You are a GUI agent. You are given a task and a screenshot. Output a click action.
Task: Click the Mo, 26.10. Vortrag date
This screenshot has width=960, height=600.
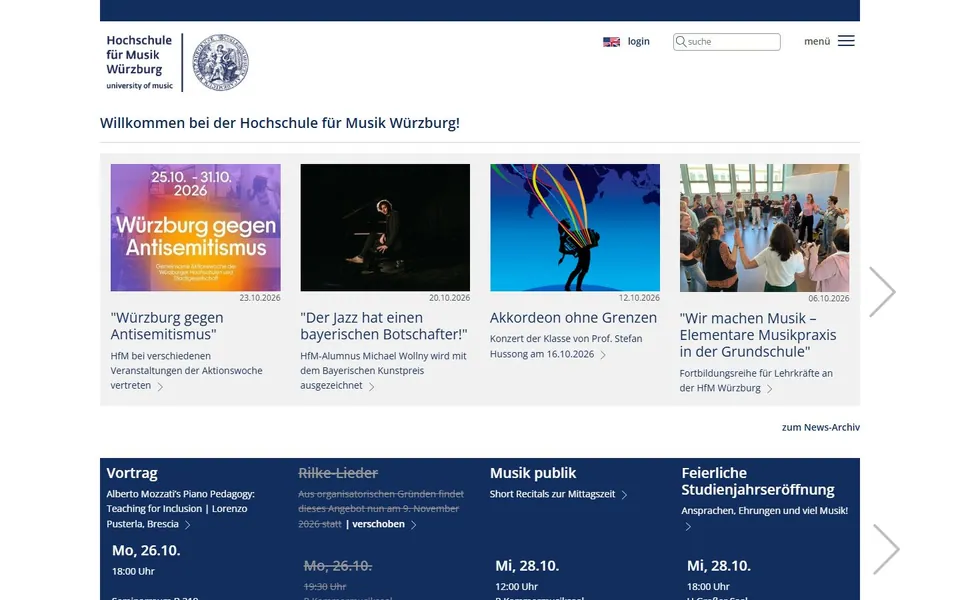coord(146,550)
